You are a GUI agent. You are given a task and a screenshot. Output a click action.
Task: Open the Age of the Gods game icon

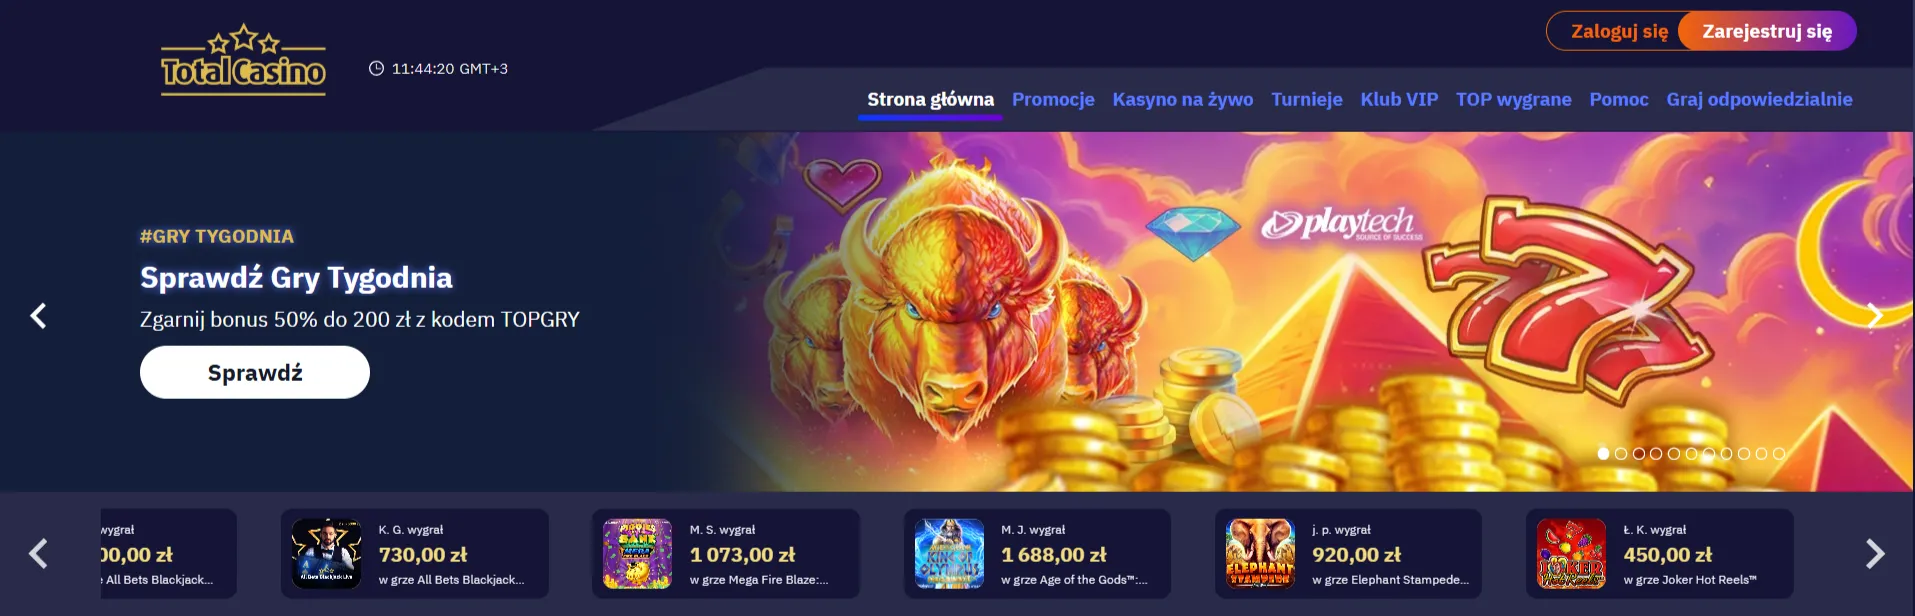(x=949, y=553)
